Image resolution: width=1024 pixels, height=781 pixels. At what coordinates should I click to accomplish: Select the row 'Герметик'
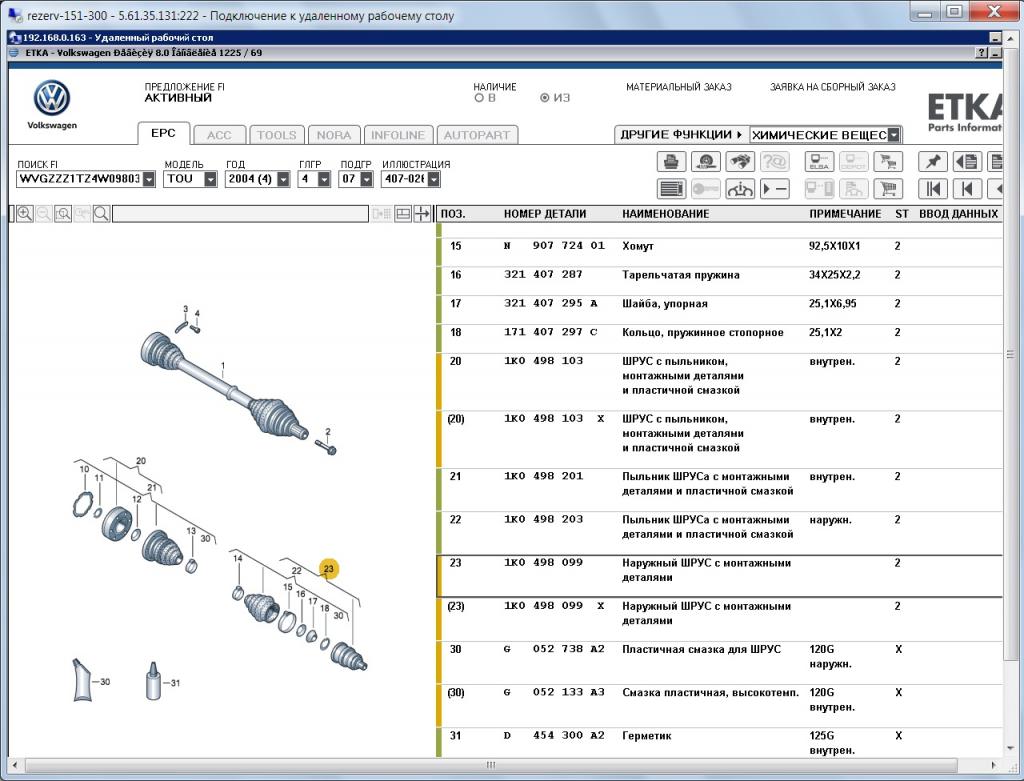(x=719, y=742)
